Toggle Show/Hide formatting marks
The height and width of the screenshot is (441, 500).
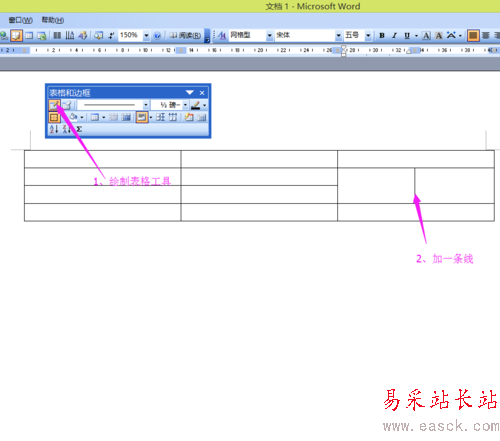(111, 35)
